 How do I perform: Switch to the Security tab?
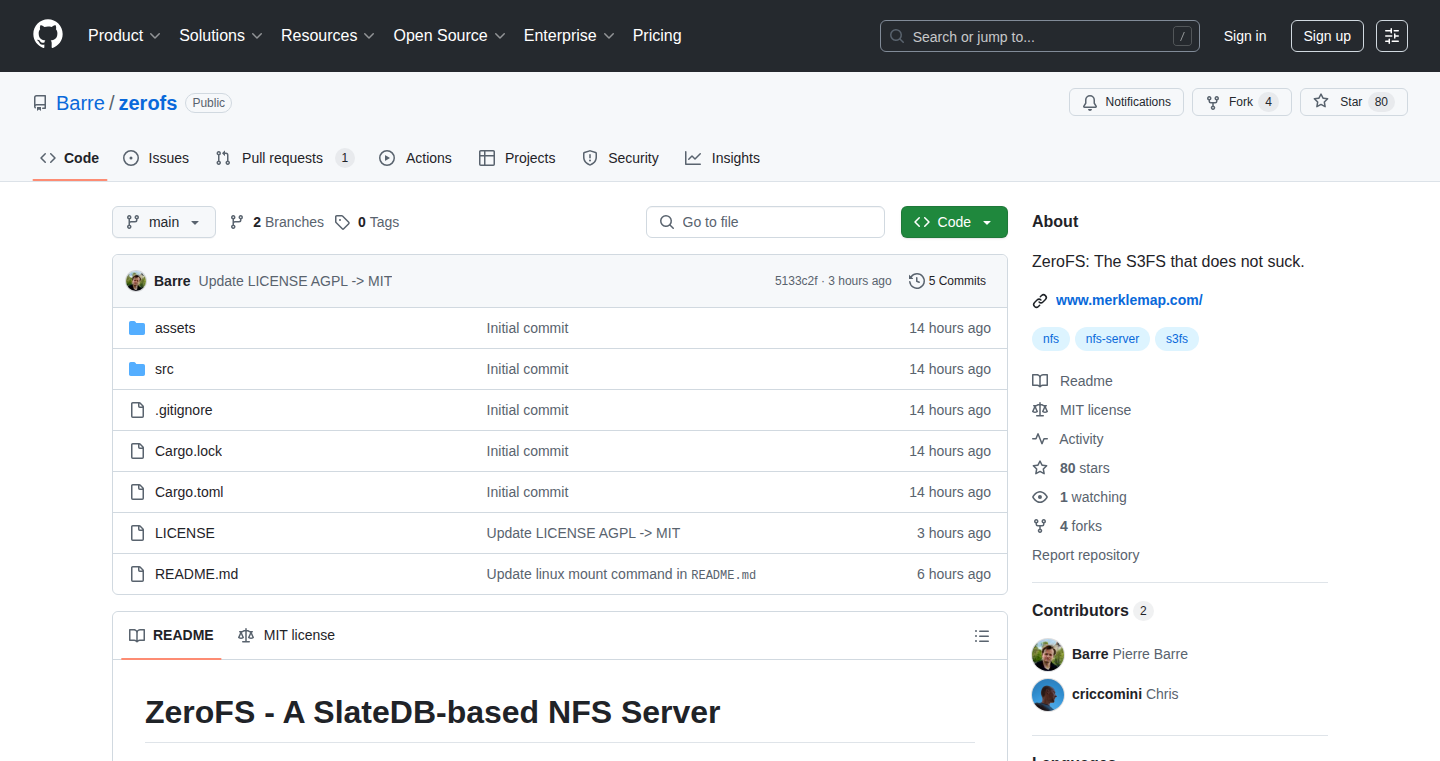tap(621, 158)
